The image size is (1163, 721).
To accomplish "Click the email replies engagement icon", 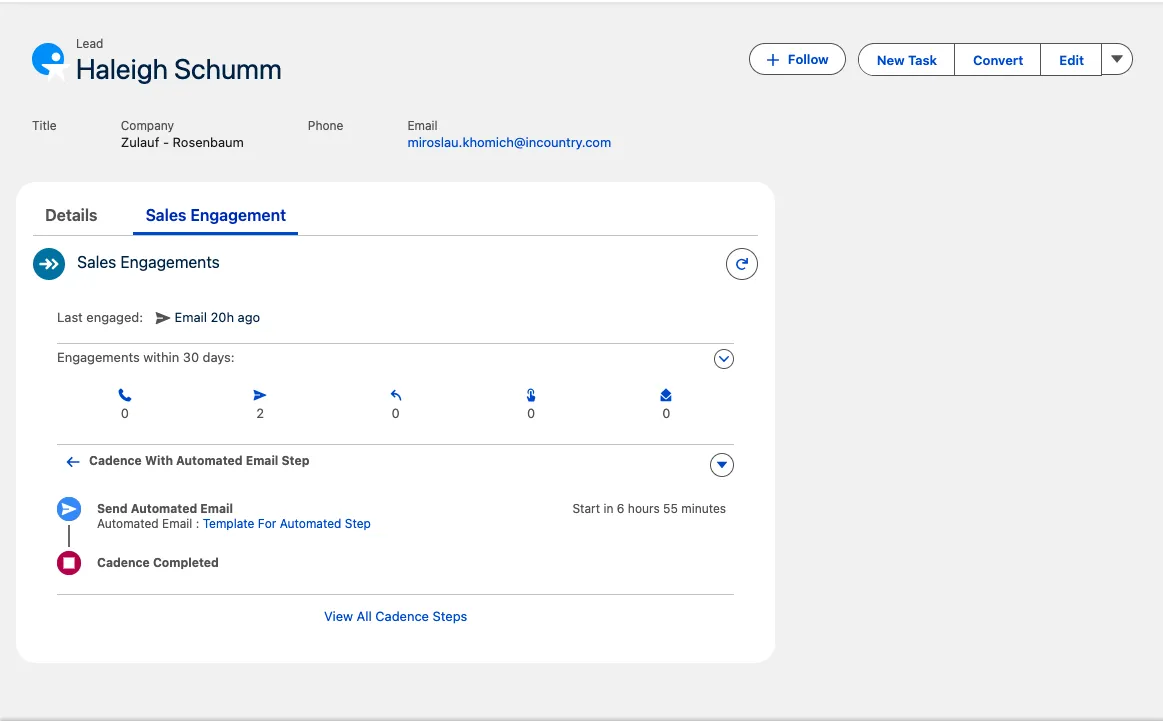I will [x=396, y=396].
